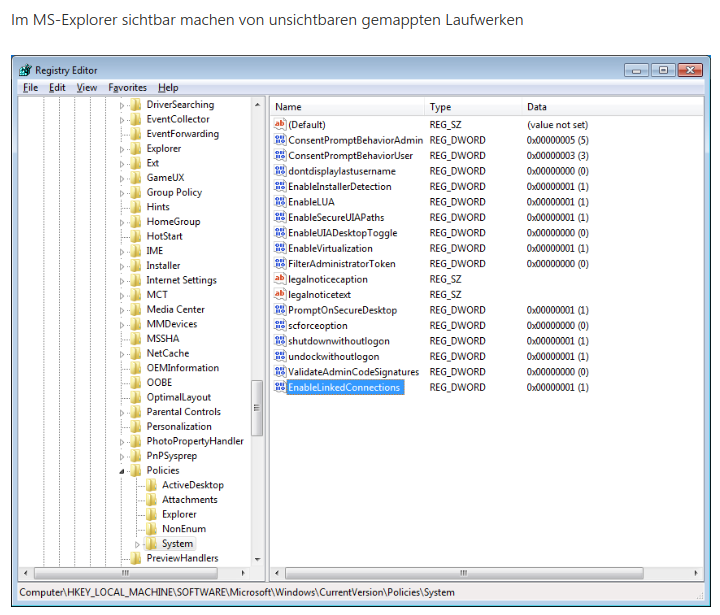This screenshot has height=615, width=720.
Task: Click the DWORD icon beside PromptOnSecureDesktop
Action: pyautogui.click(x=280, y=310)
